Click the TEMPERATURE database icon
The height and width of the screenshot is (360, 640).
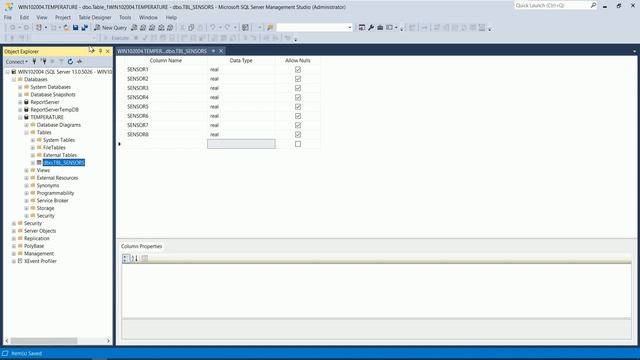[26, 117]
